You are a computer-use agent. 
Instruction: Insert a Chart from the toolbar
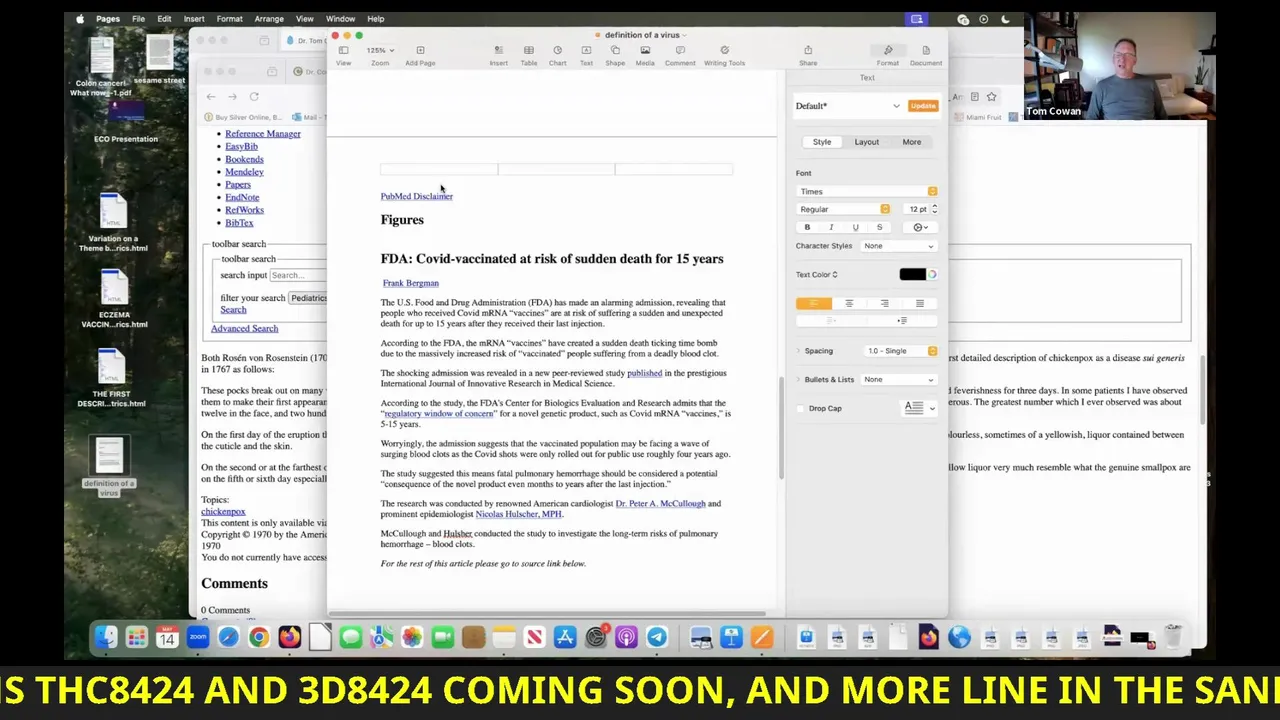pos(557,55)
